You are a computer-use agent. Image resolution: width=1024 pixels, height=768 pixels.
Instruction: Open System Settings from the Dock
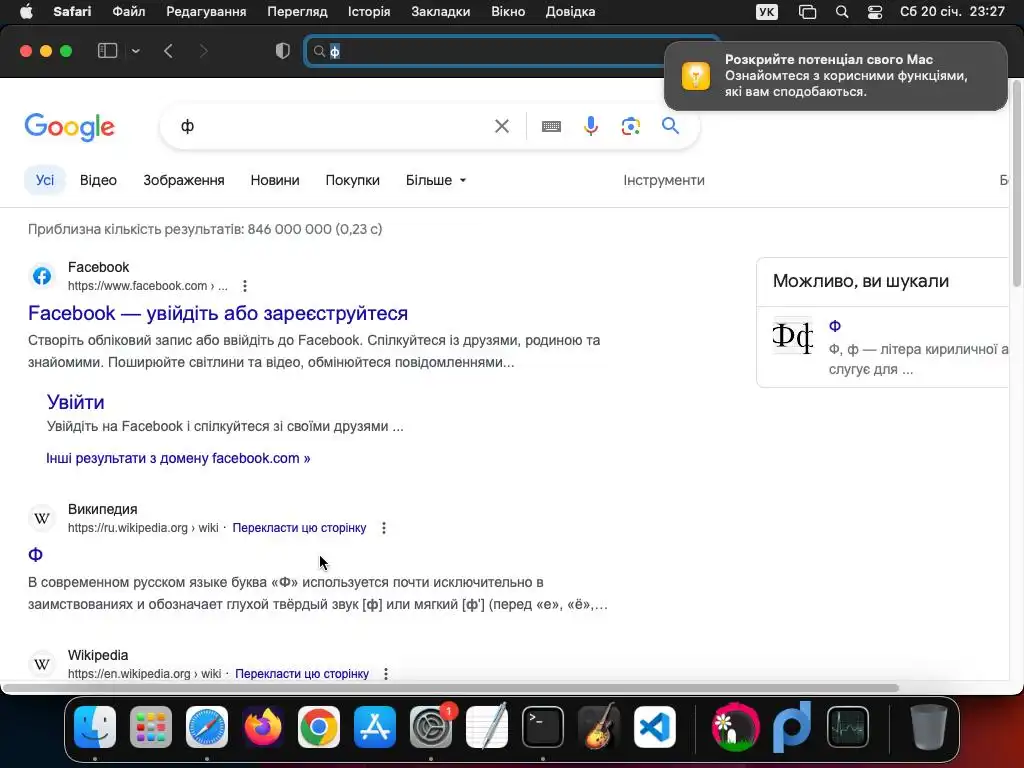coord(431,727)
